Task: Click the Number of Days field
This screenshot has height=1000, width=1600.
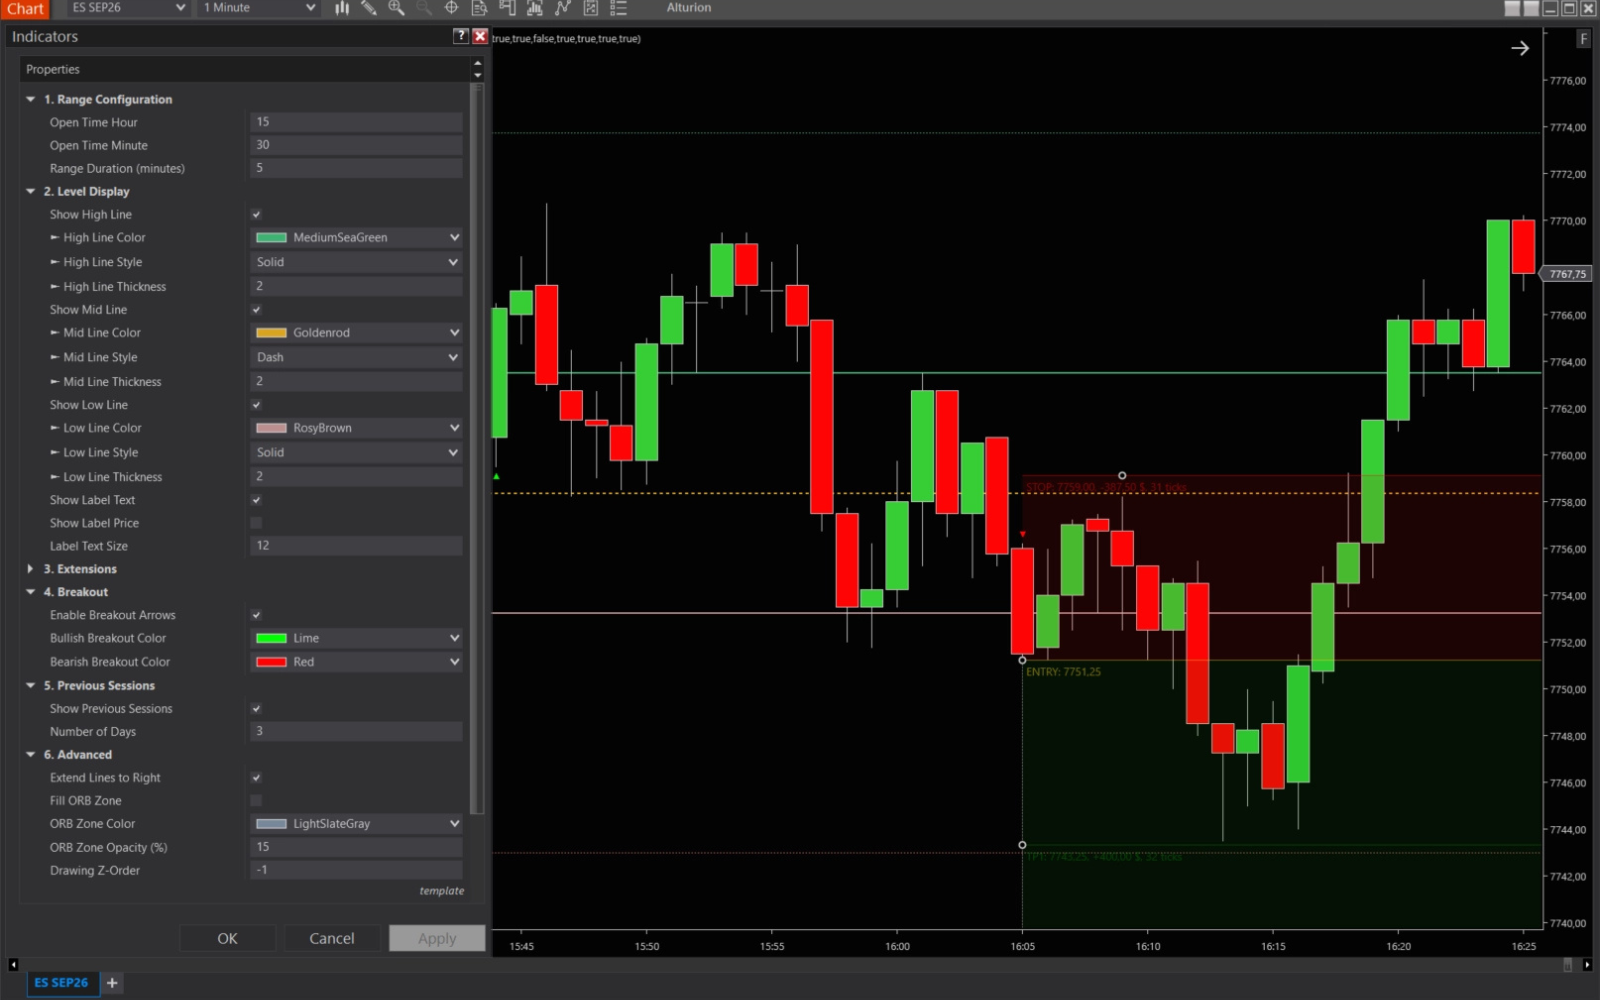Action: click(x=356, y=731)
